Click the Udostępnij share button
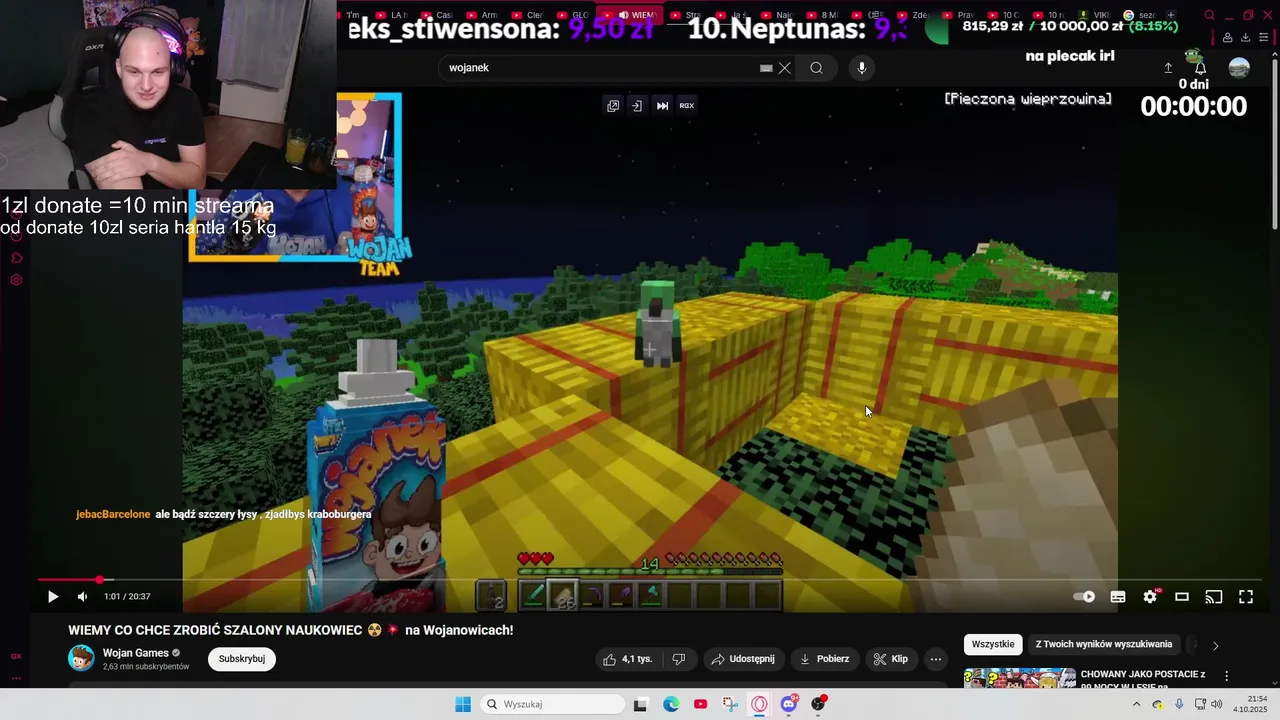The height and width of the screenshot is (720, 1280). [x=743, y=659]
